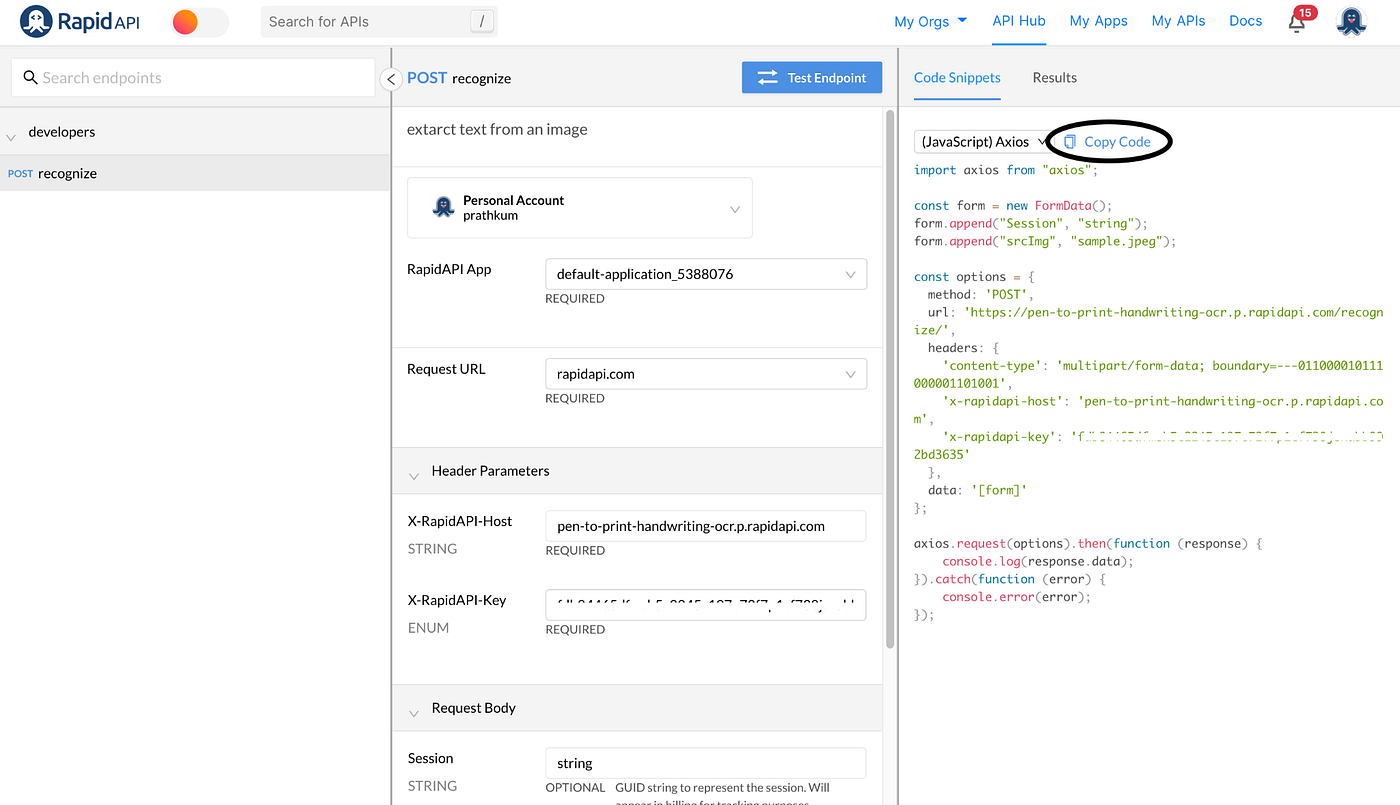1400x805 pixels.
Task: Change the (JavaScript) Axios code language
Action: click(980, 141)
